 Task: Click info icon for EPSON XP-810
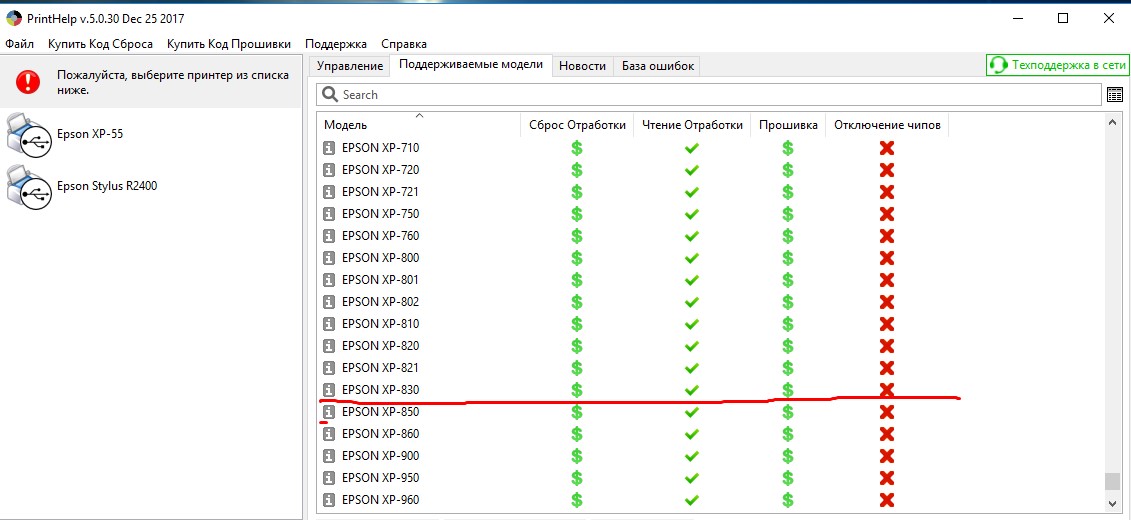329,324
